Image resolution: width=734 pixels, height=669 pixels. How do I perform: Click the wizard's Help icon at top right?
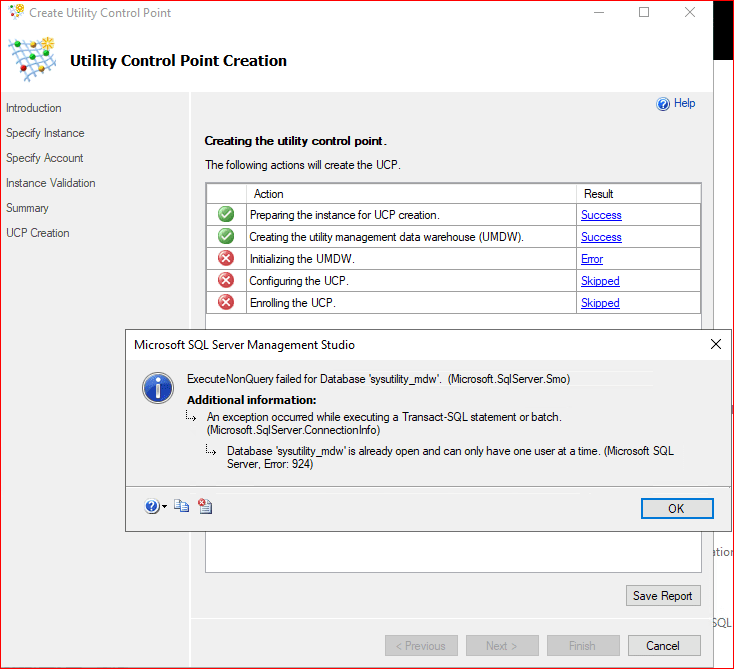(663, 104)
